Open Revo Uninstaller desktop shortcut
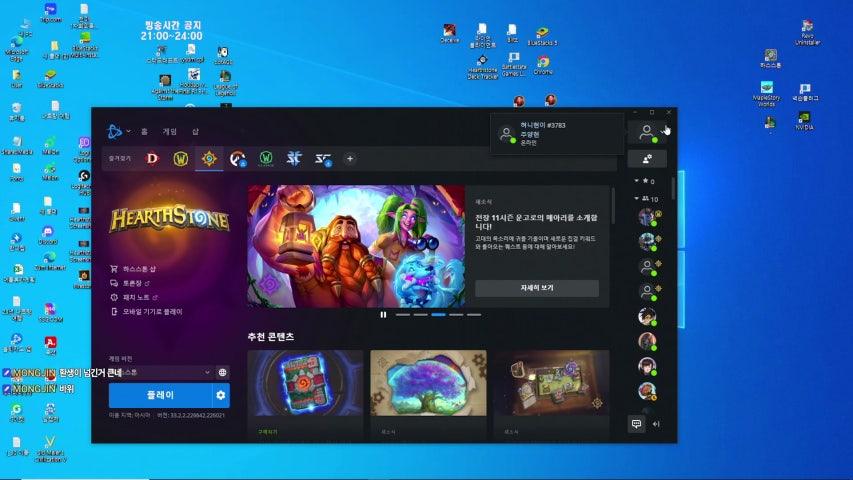This screenshot has width=853, height=480. coord(807,33)
